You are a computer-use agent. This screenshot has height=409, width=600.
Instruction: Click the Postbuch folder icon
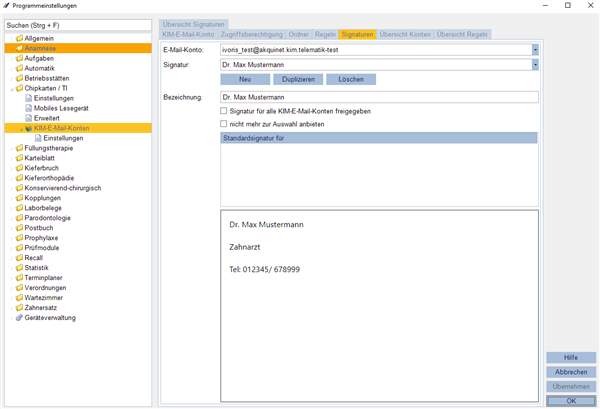coord(19,228)
